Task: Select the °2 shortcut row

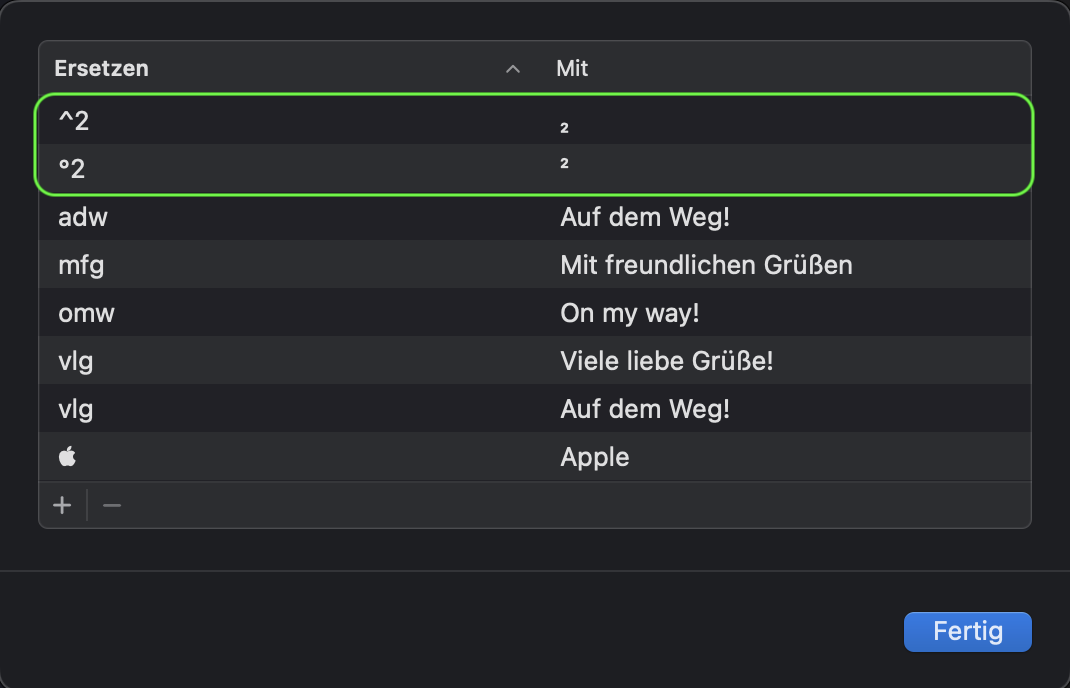Action: click(x=73, y=168)
